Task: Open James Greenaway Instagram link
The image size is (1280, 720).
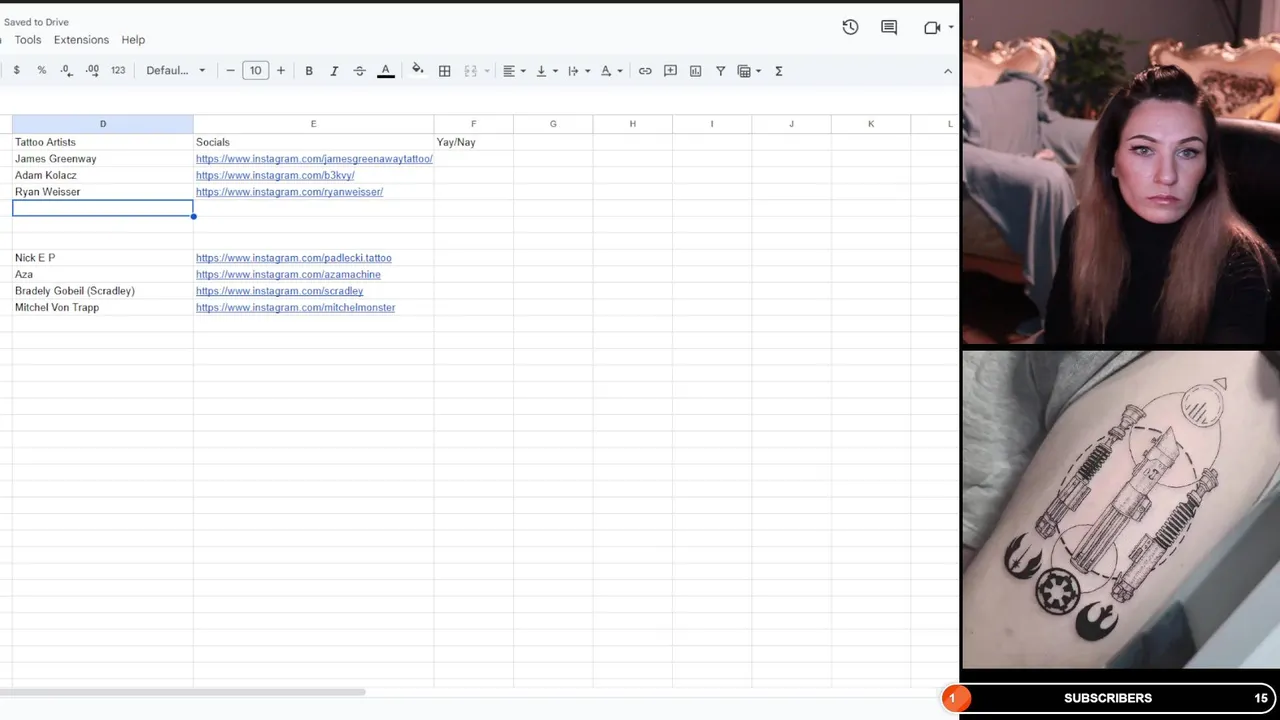Action: click(x=314, y=159)
